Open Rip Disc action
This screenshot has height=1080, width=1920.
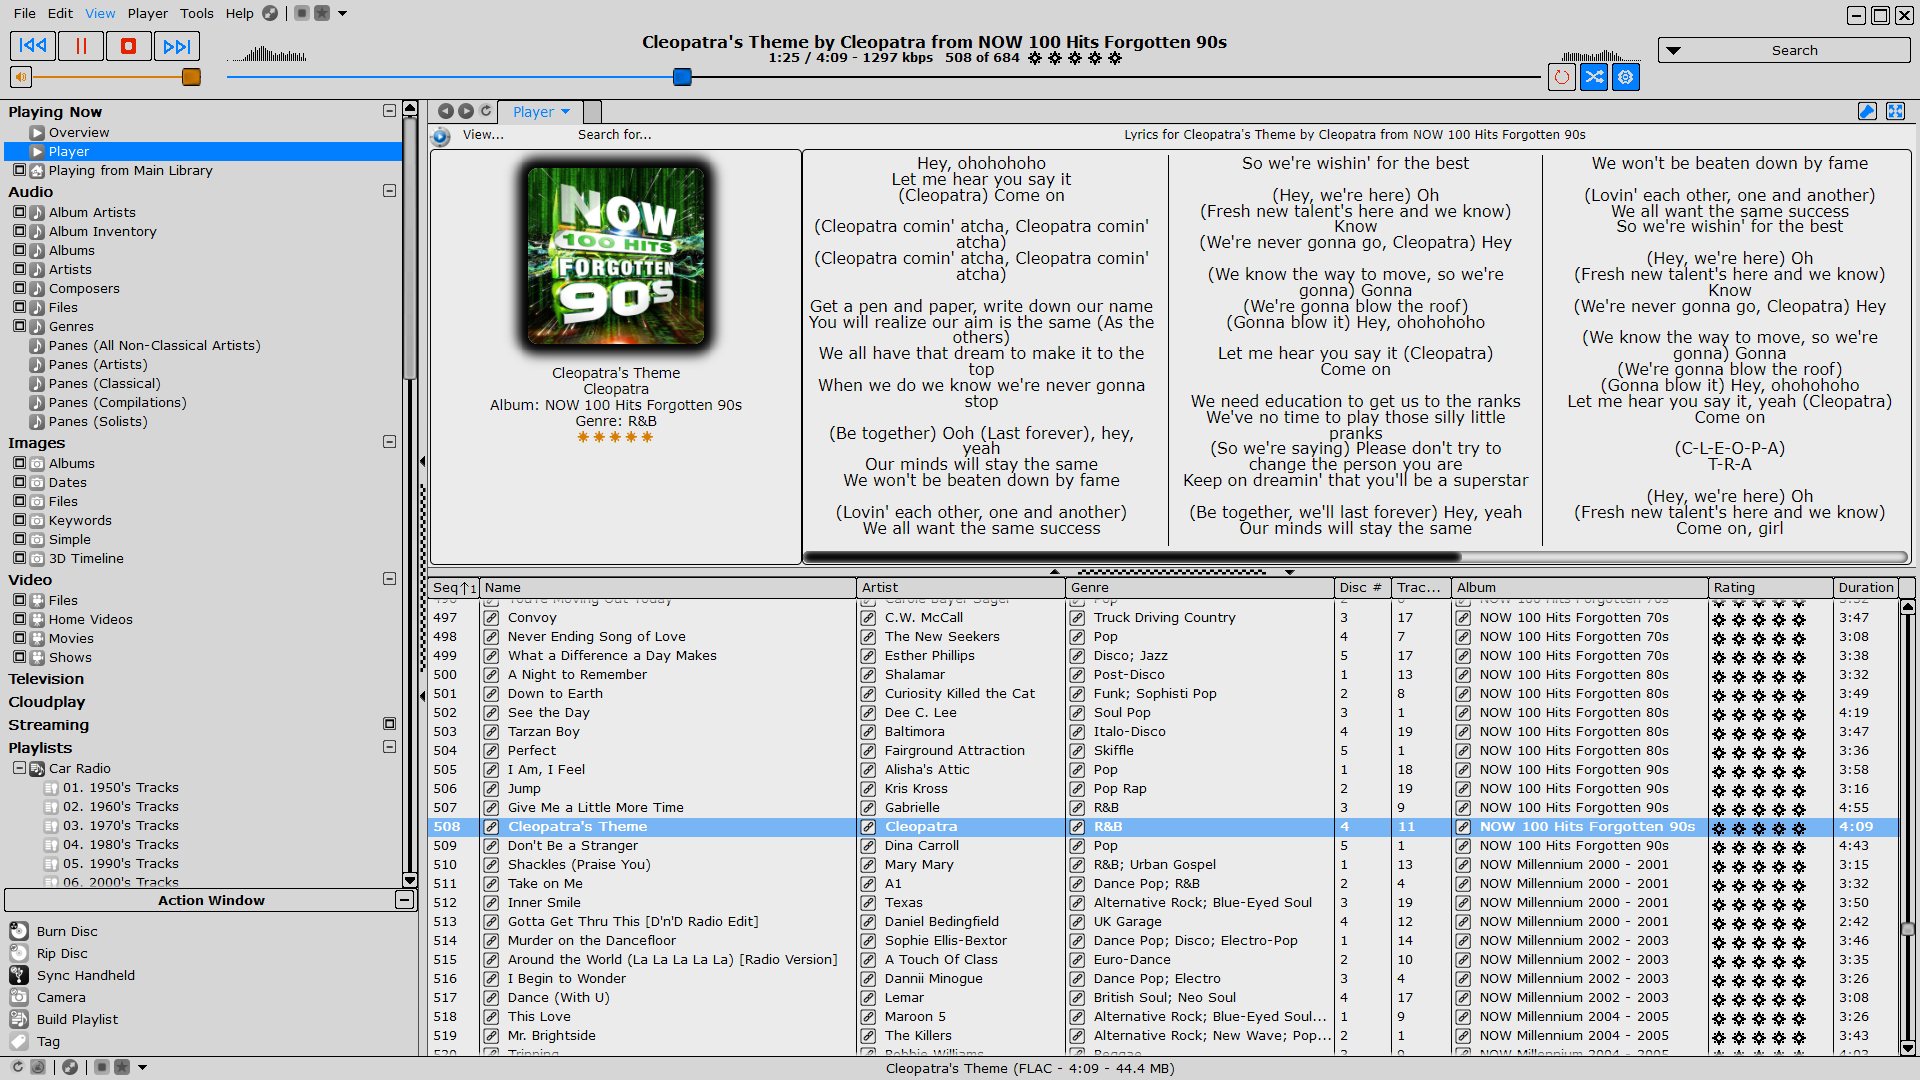(x=62, y=953)
